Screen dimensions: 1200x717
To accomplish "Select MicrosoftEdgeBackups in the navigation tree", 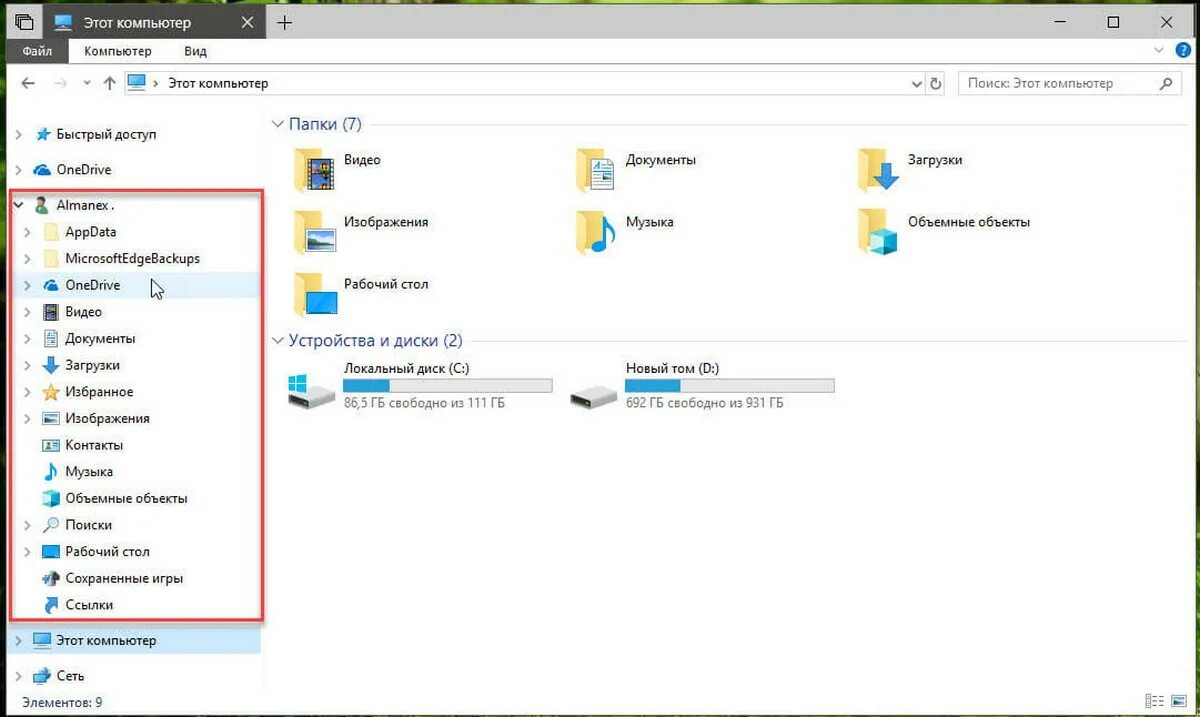I will coord(132,258).
